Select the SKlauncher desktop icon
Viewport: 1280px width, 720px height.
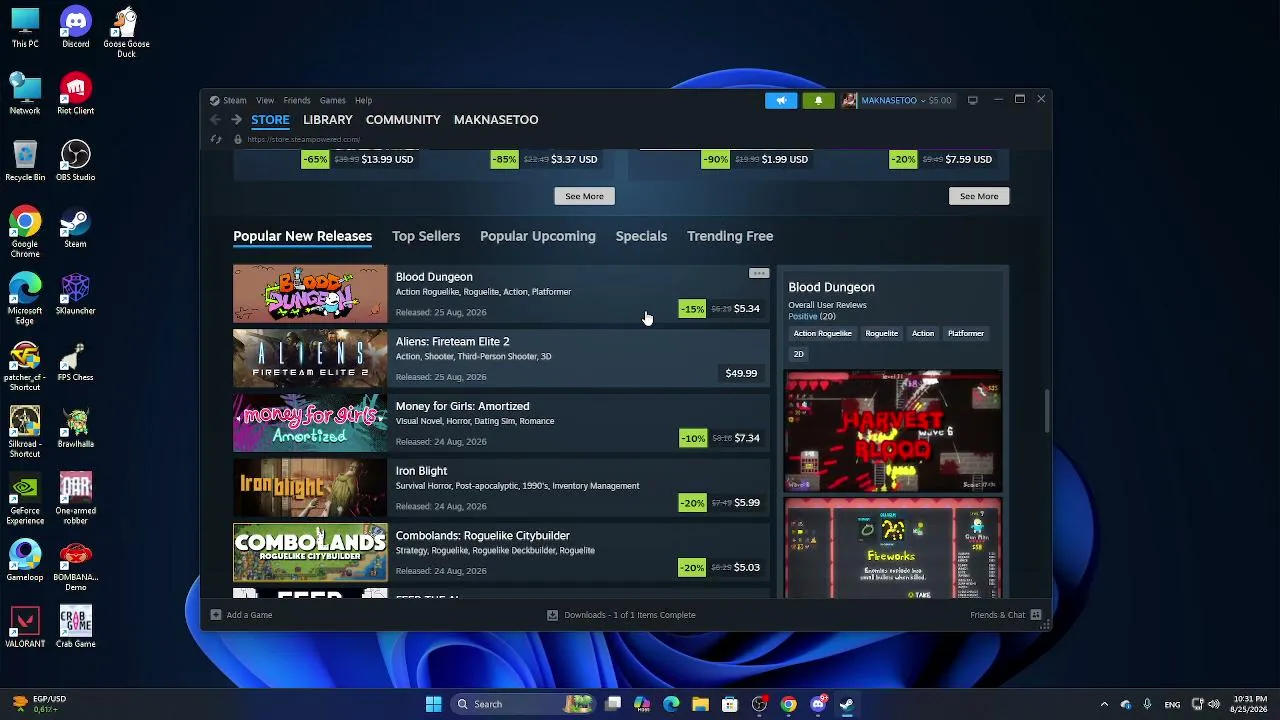point(75,294)
